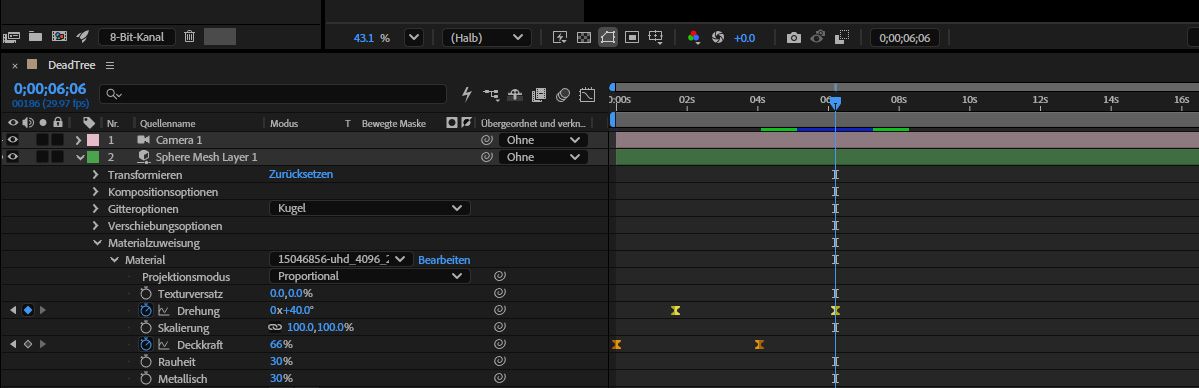Open the DeadTree panel menu
This screenshot has height=388, width=1199.
pos(110,66)
